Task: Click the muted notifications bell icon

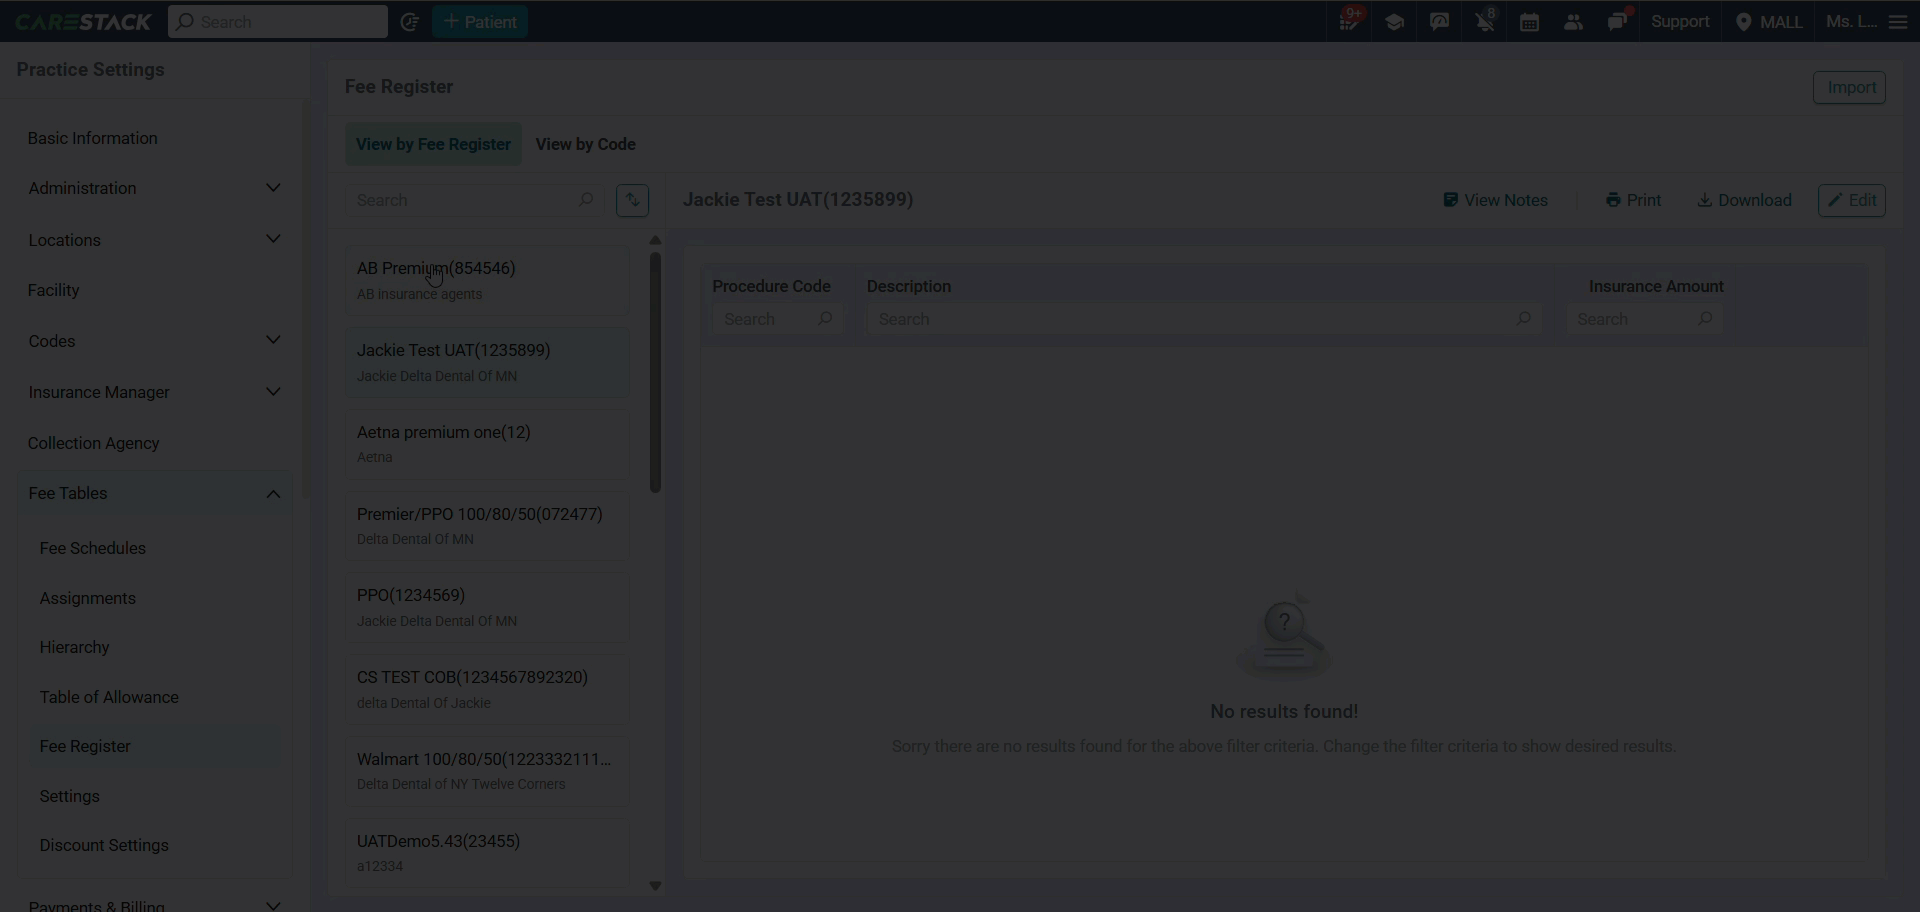Action: pos(1485,22)
